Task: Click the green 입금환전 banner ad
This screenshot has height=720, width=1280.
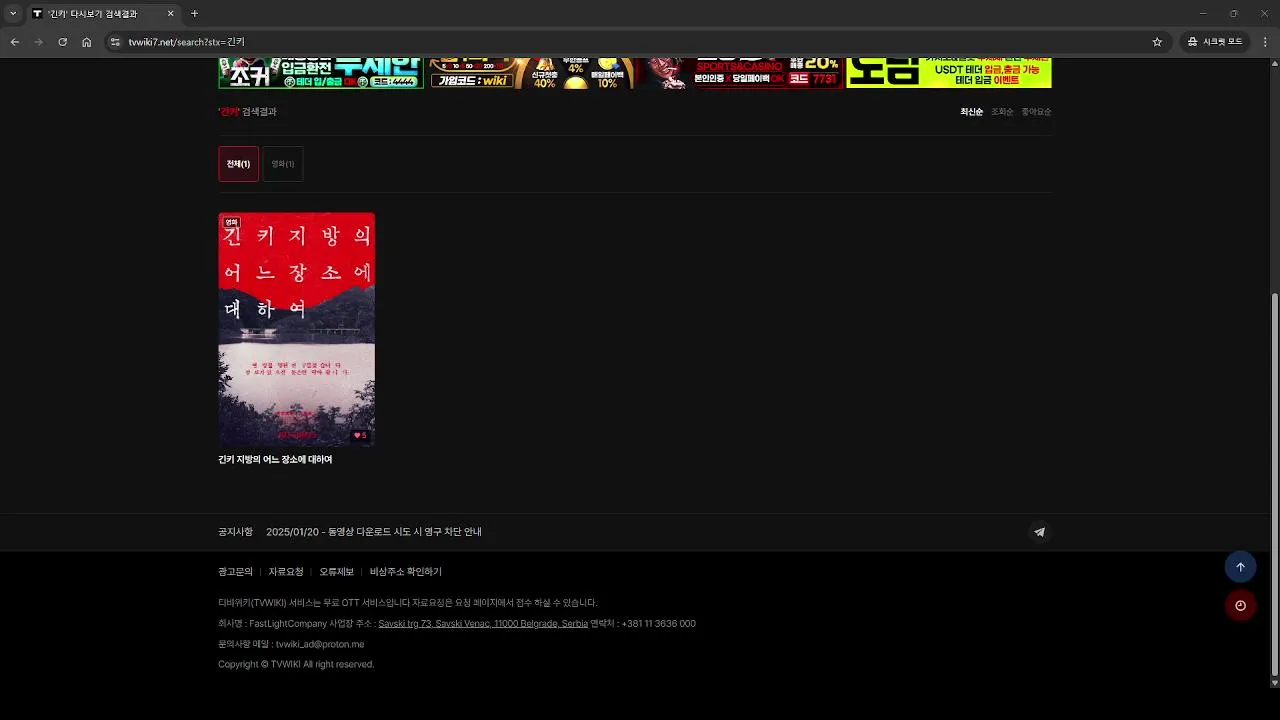Action: click(321, 73)
